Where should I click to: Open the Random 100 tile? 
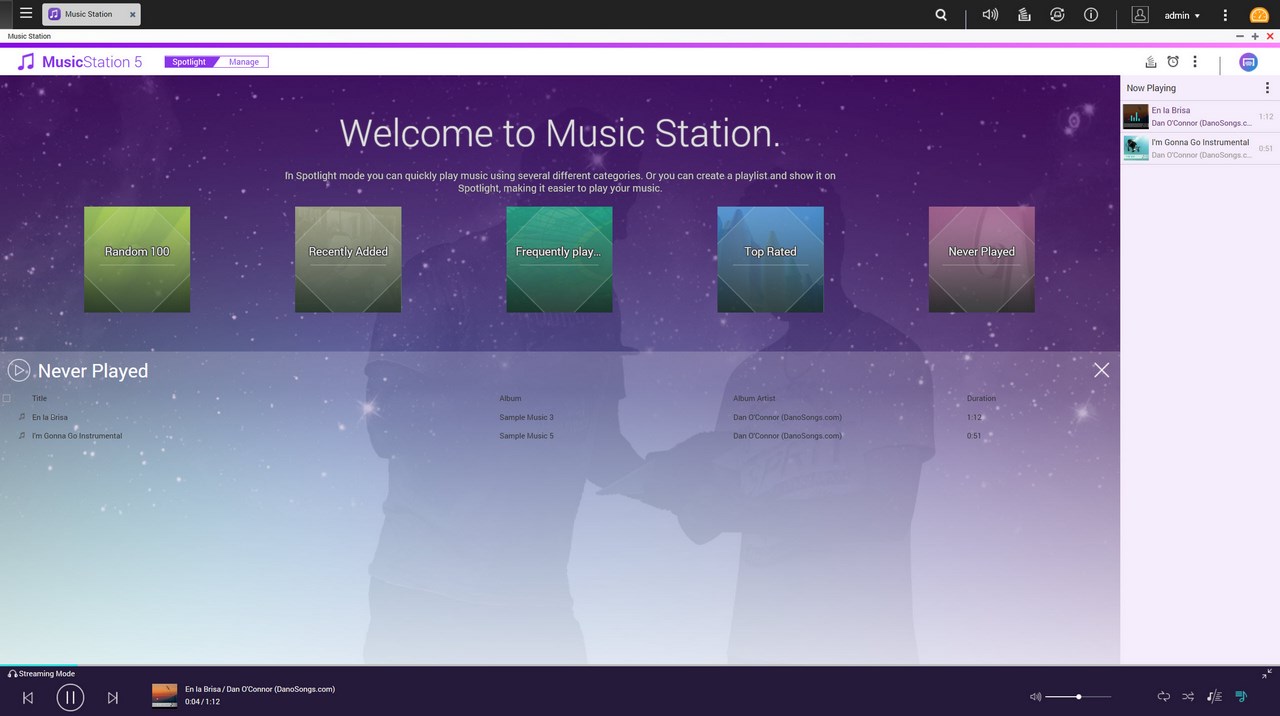tap(137, 259)
